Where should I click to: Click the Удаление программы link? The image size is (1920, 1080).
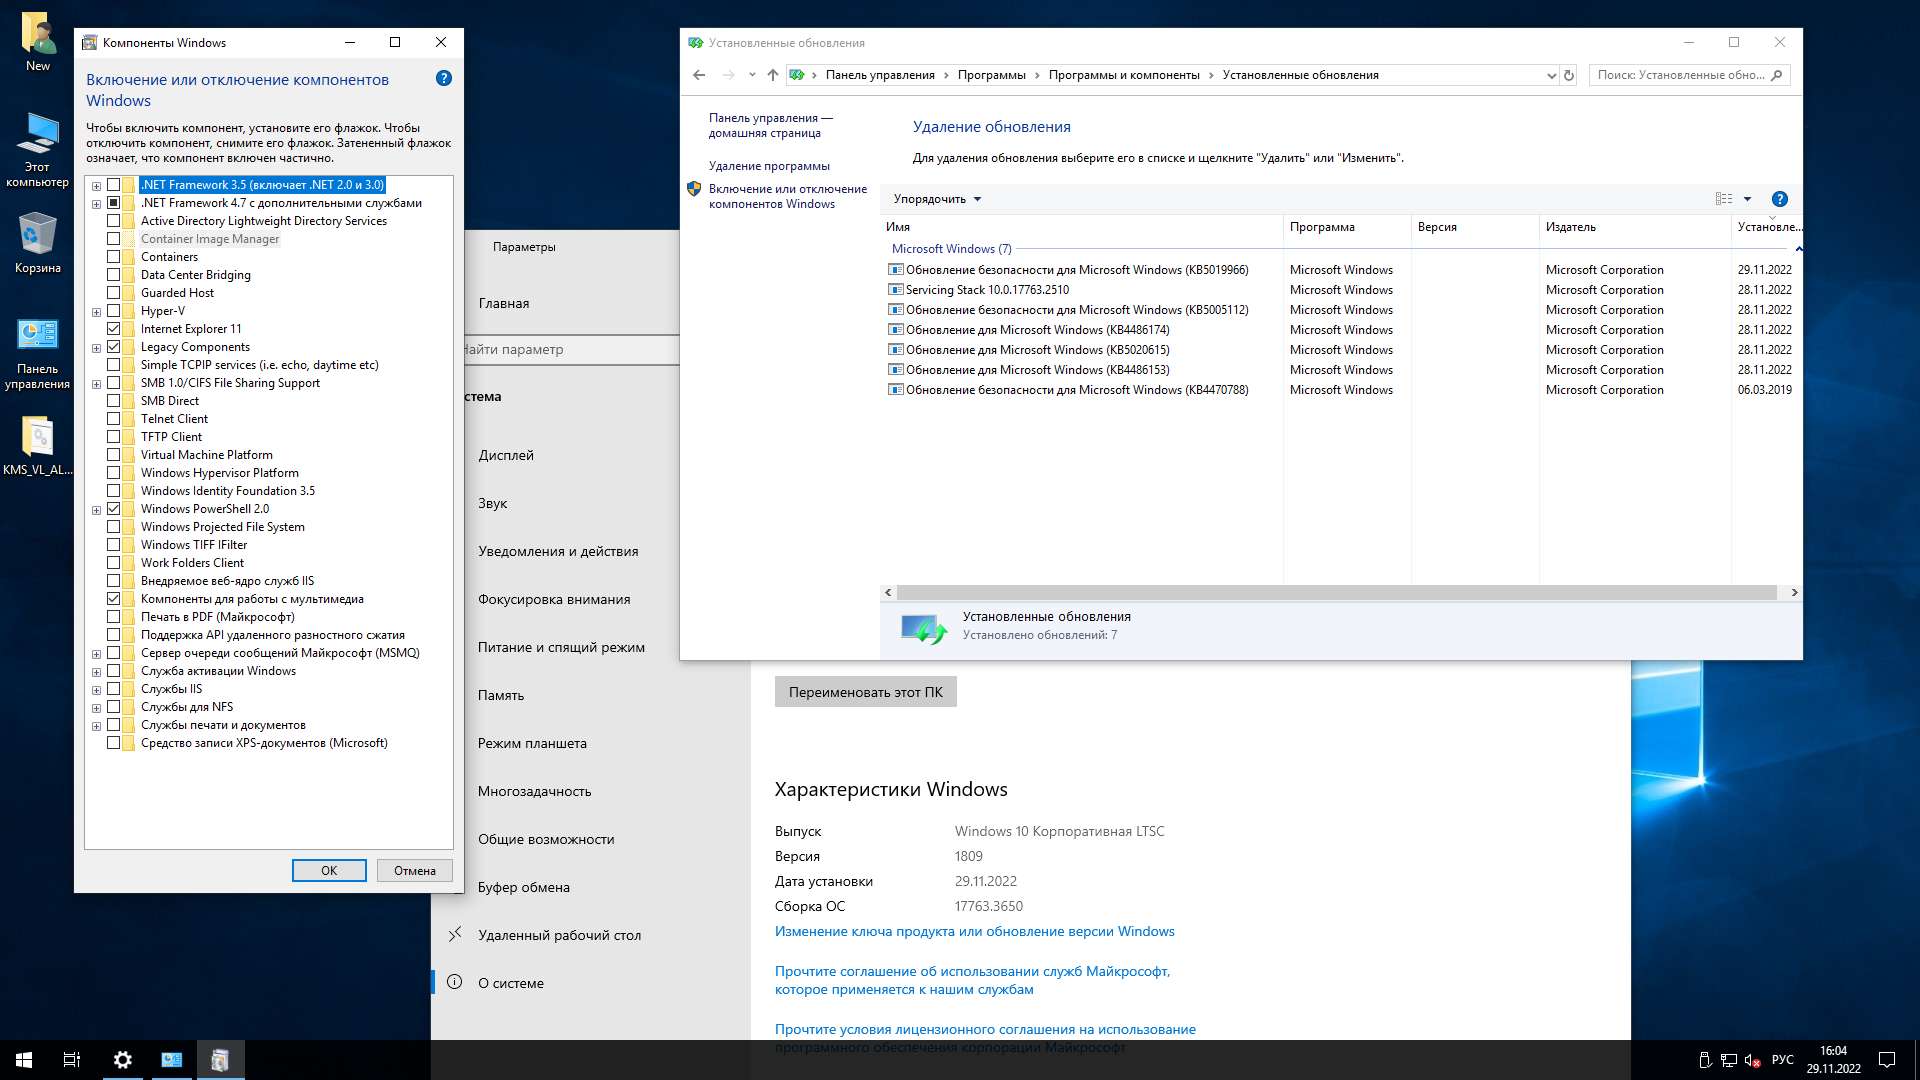(x=769, y=166)
